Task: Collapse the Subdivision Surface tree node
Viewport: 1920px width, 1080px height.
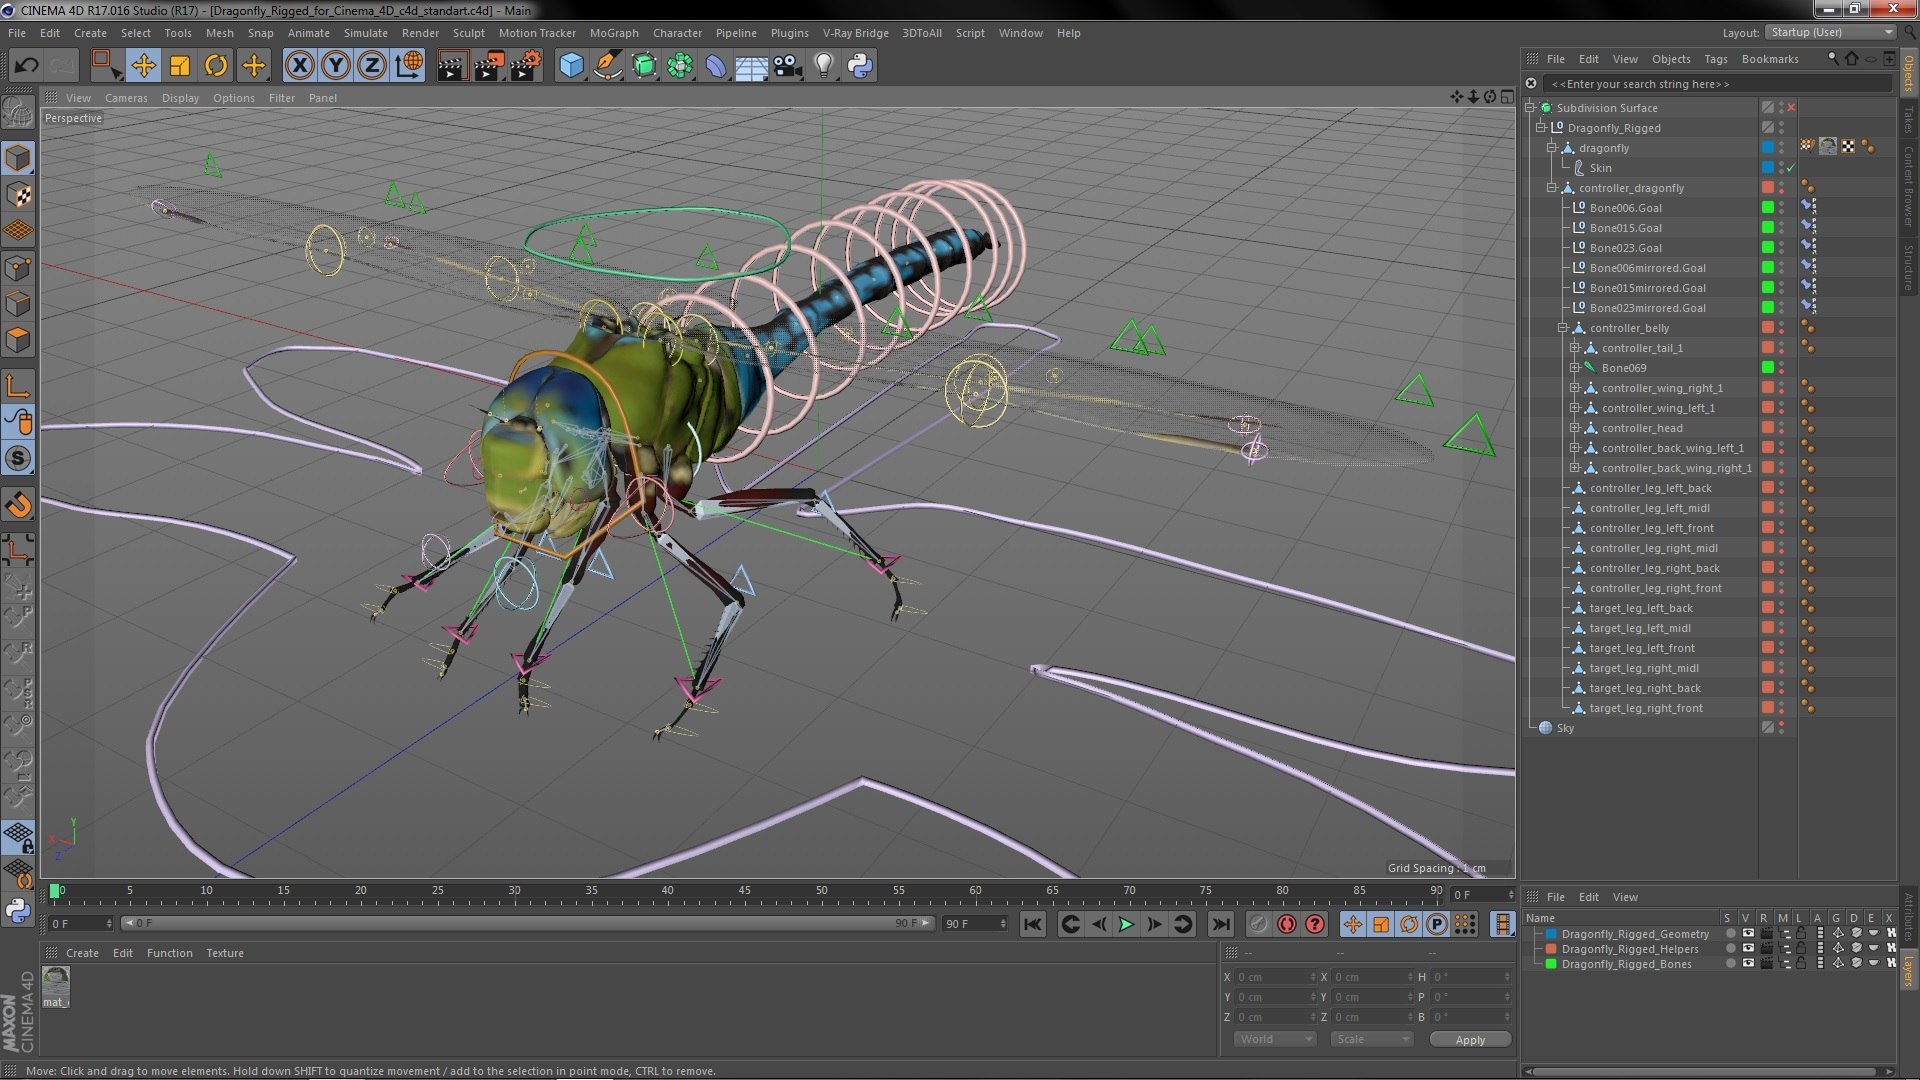Action: coord(1530,108)
